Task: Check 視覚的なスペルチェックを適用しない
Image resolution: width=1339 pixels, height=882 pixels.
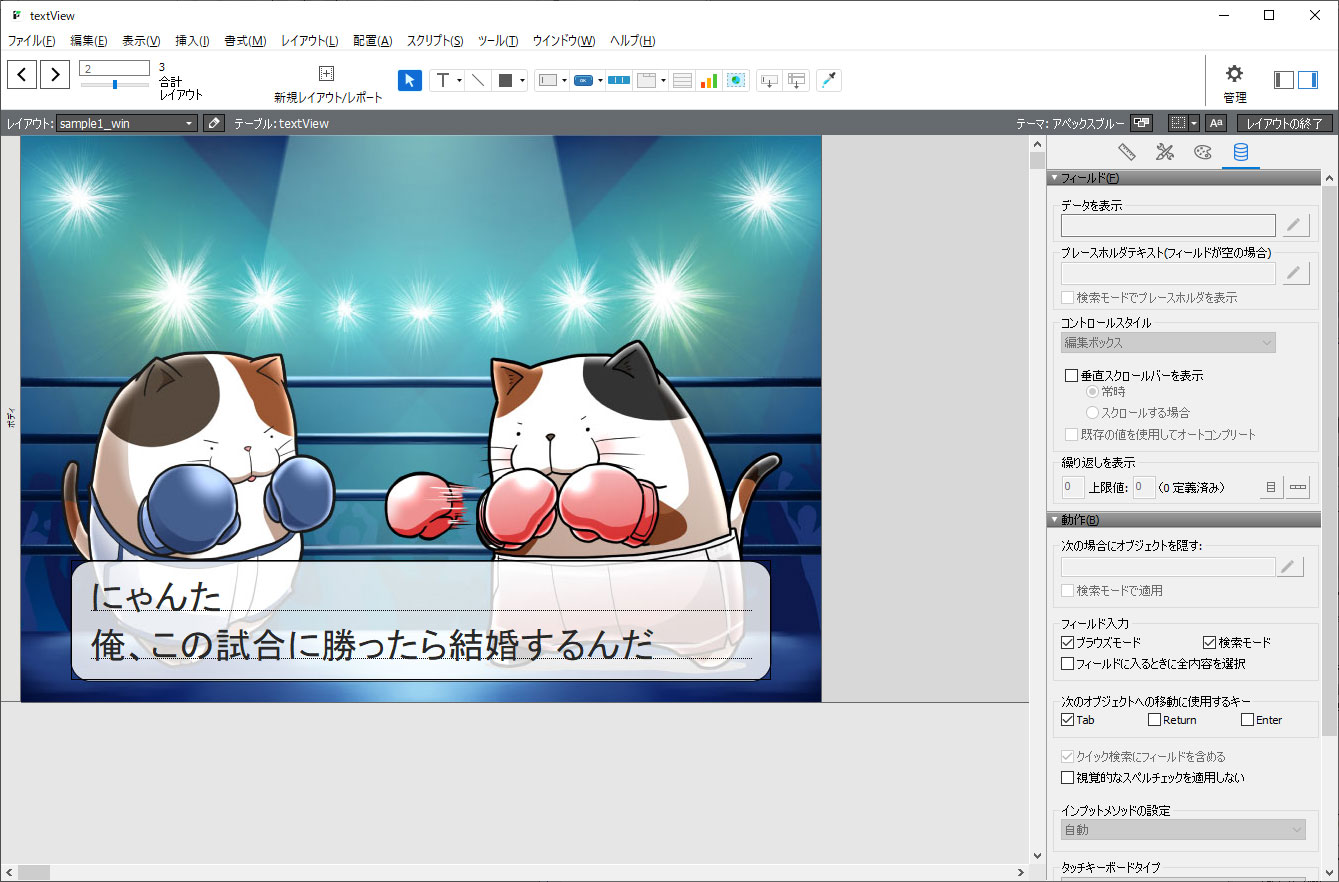Action: (1067, 777)
